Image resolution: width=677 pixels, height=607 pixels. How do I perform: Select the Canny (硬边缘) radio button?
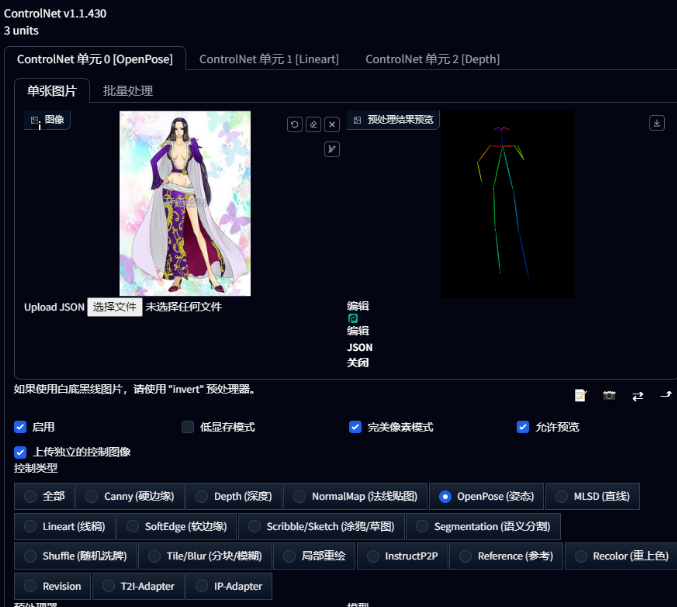(x=130, y=496)
